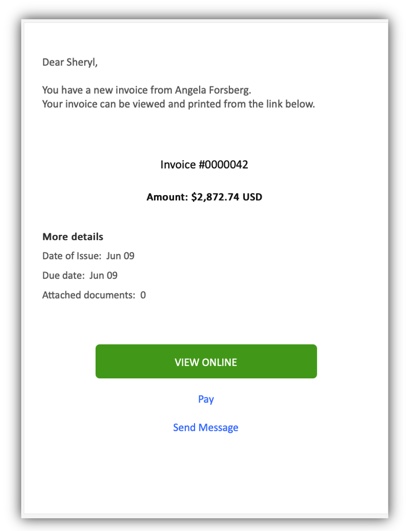This screenshot has height=531, width=415.
Task: Click the sentence about viewing and printing invoice
Action: point(179,104)
